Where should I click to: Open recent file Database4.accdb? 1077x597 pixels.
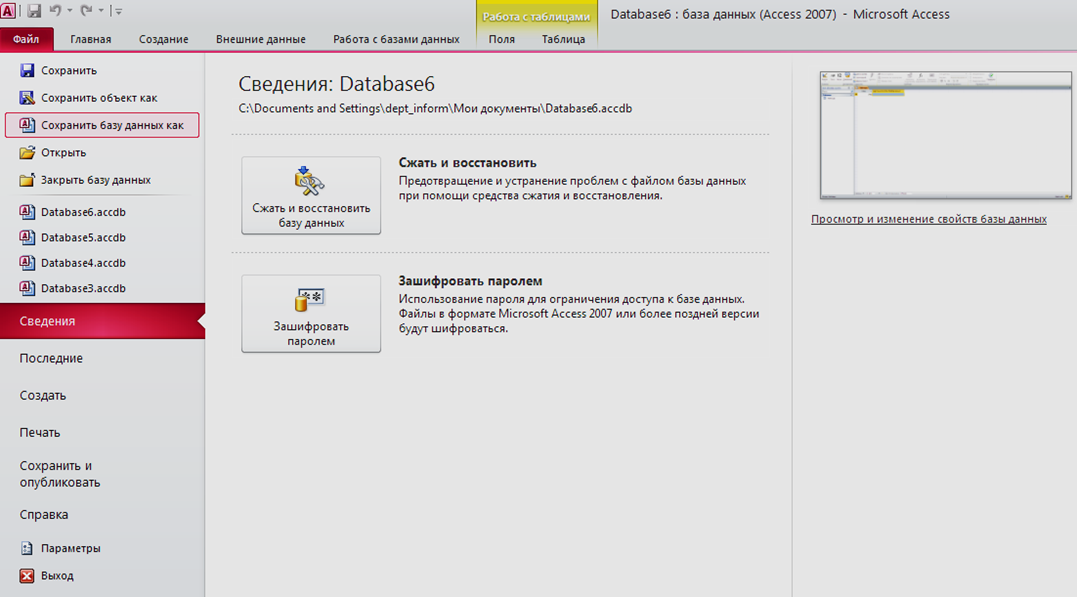82,262
